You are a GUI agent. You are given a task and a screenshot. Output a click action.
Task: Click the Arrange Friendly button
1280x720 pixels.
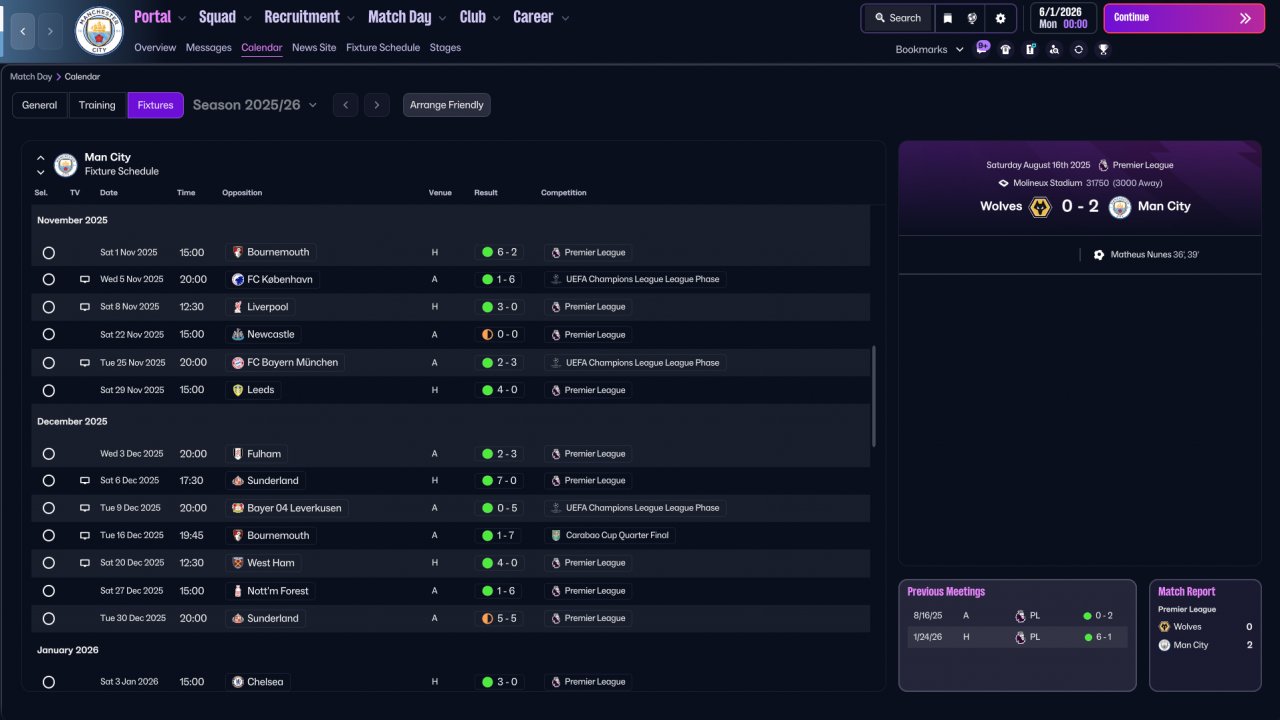coord(447,105)
